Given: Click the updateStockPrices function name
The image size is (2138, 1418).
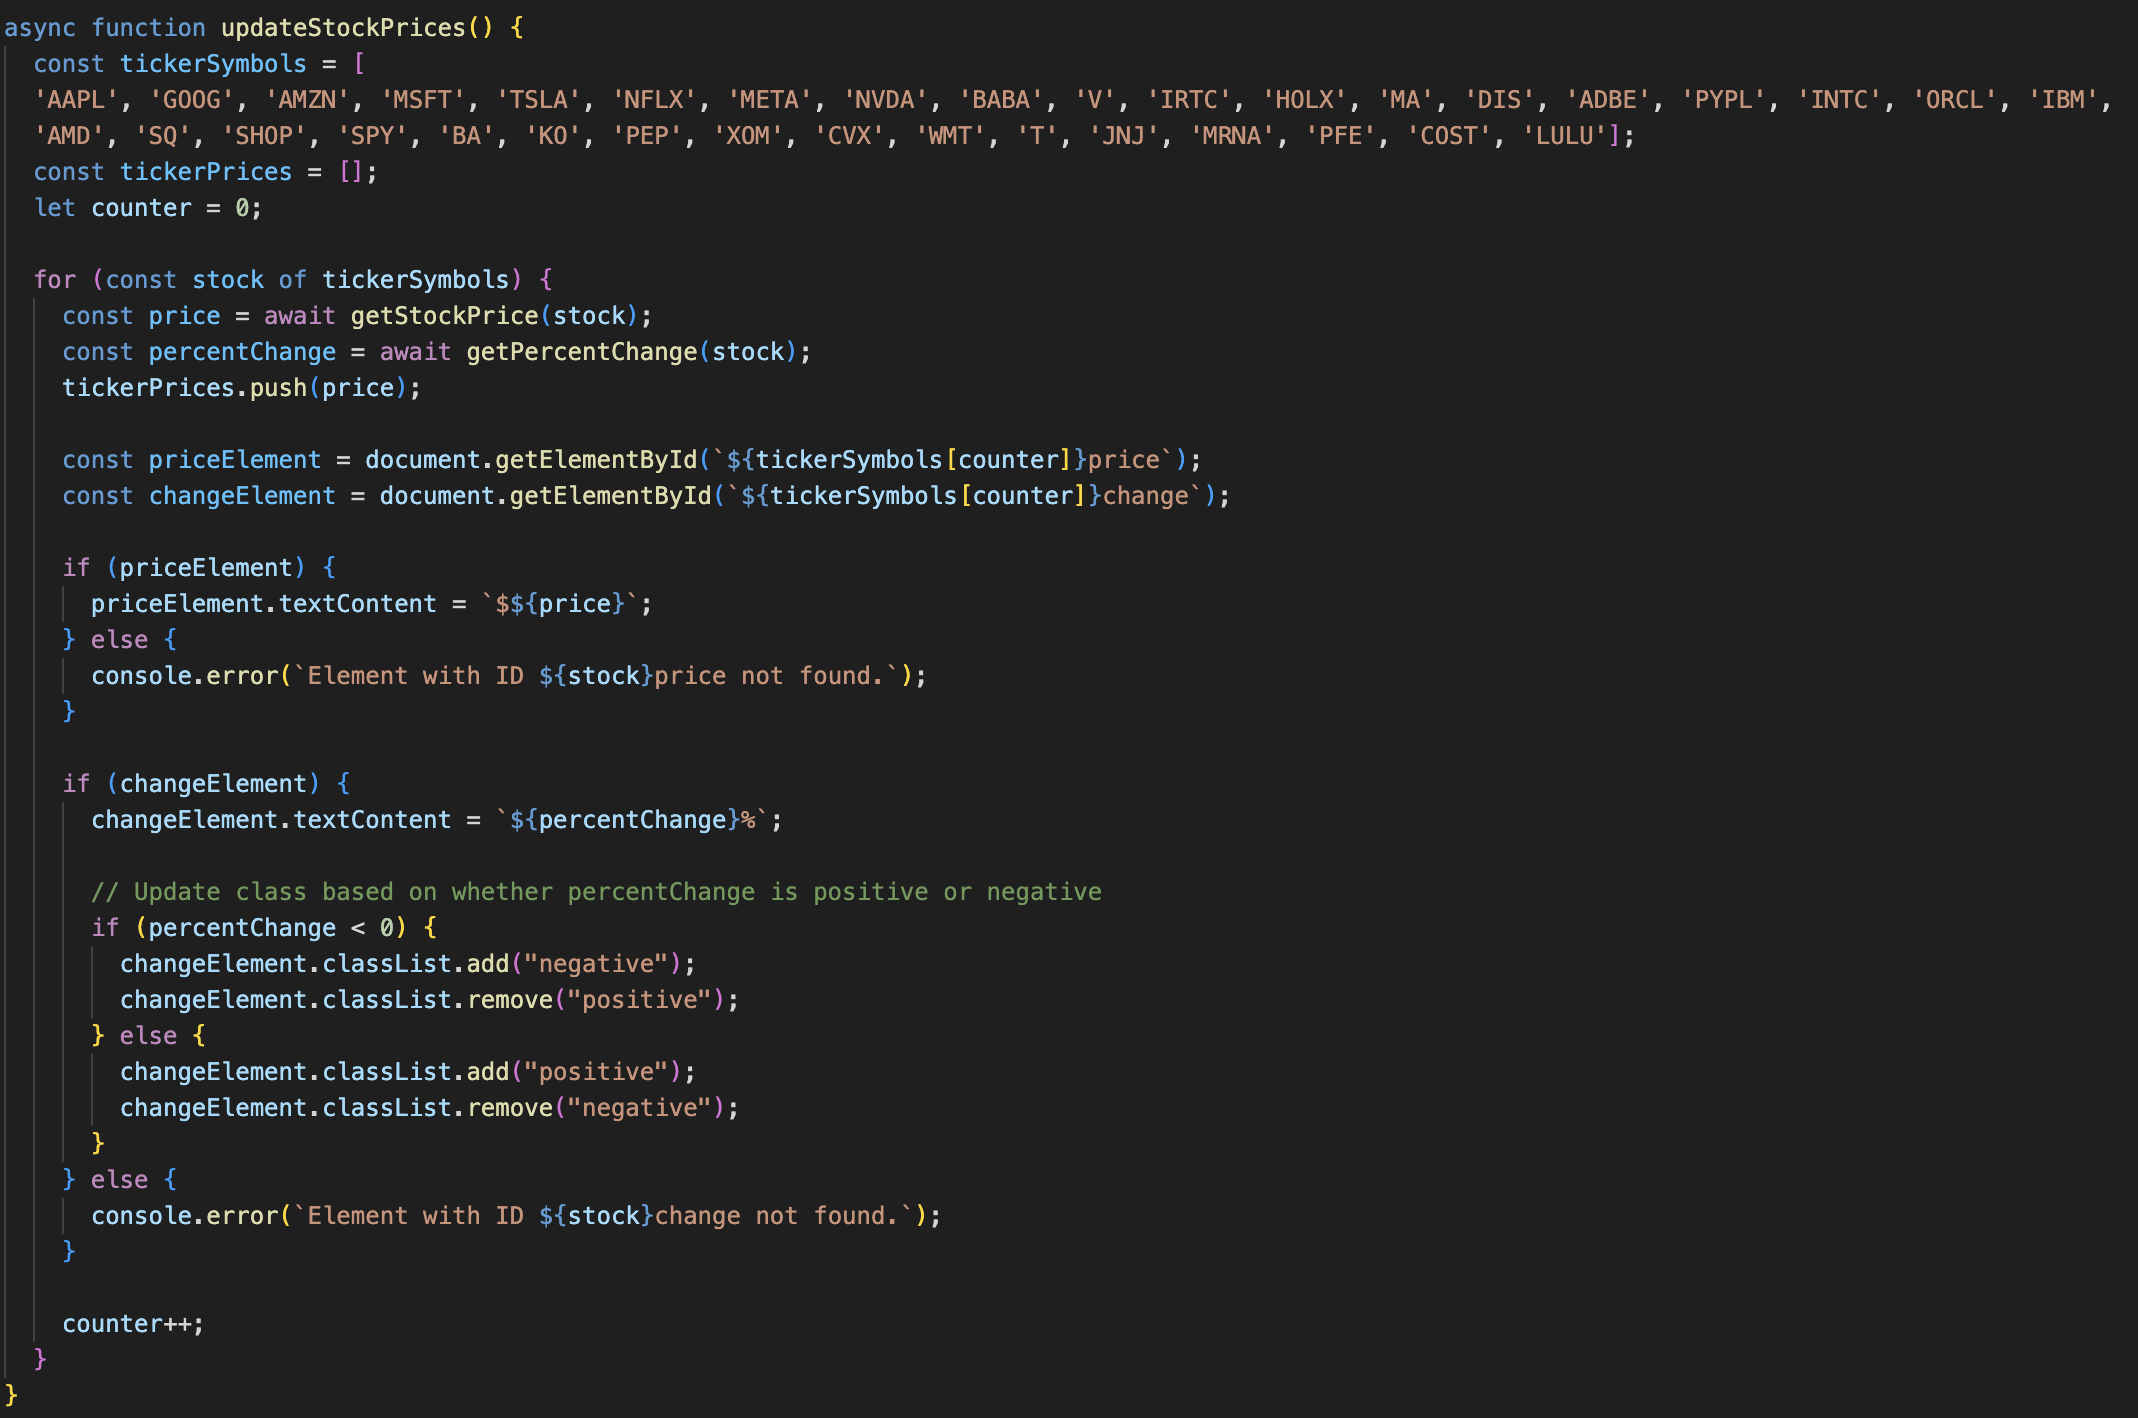Looking at the screenshot, I should [343, 28].
